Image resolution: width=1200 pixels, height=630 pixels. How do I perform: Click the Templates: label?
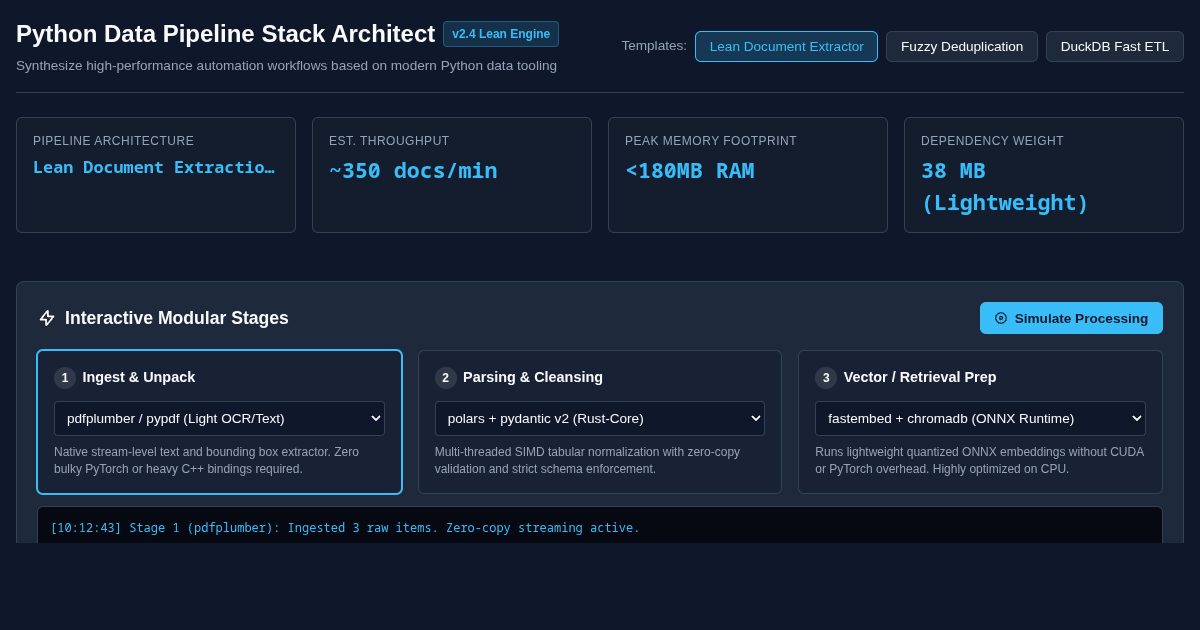coord(654,46)
